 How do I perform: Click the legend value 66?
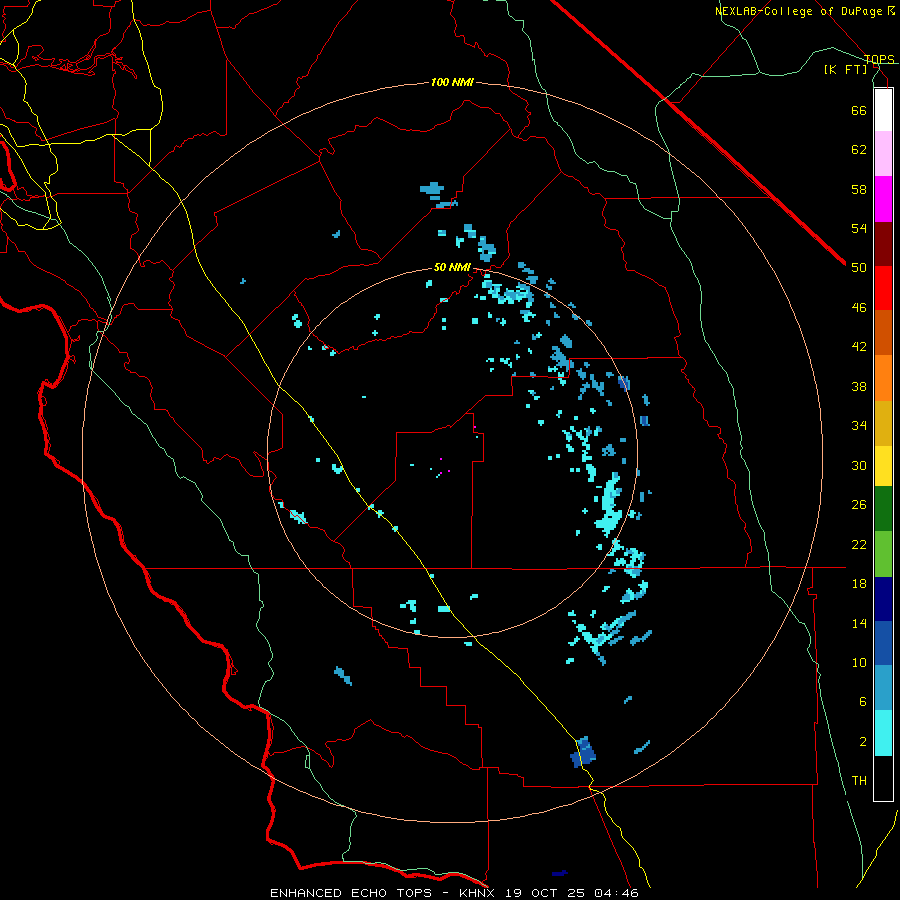pos(859,111)
